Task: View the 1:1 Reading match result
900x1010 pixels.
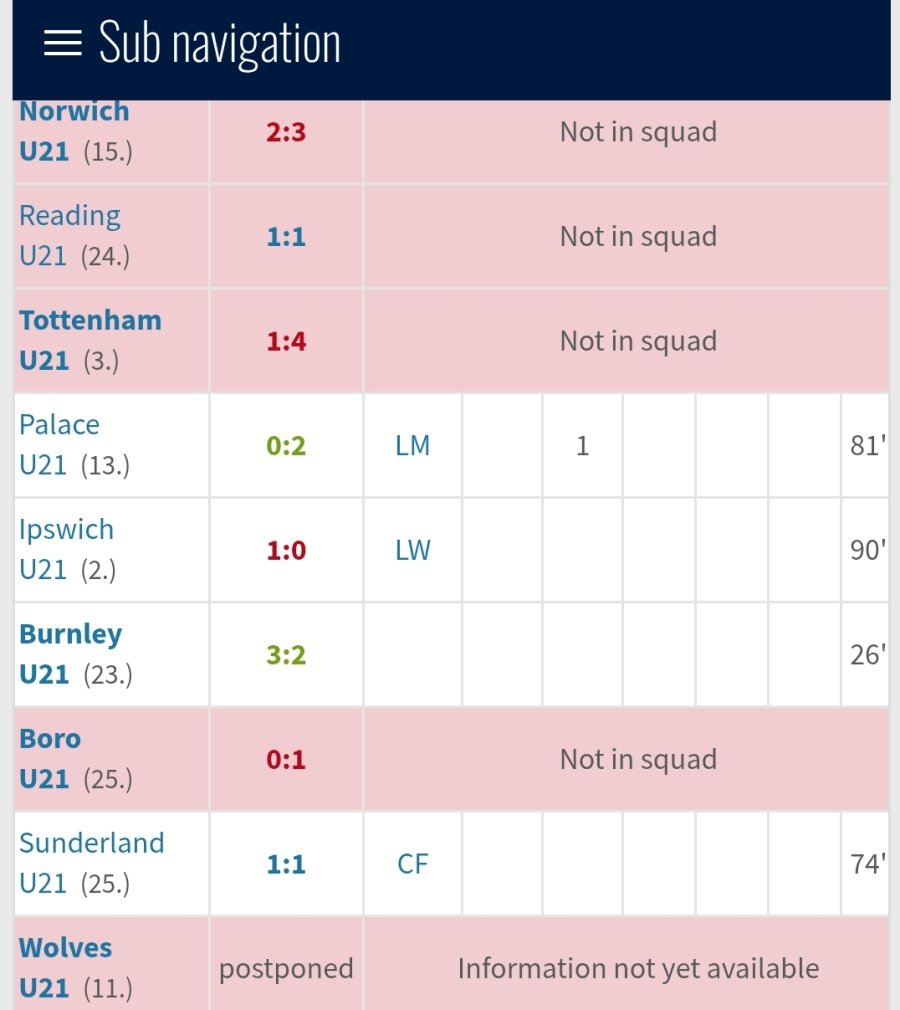Action: pos(286,237)
